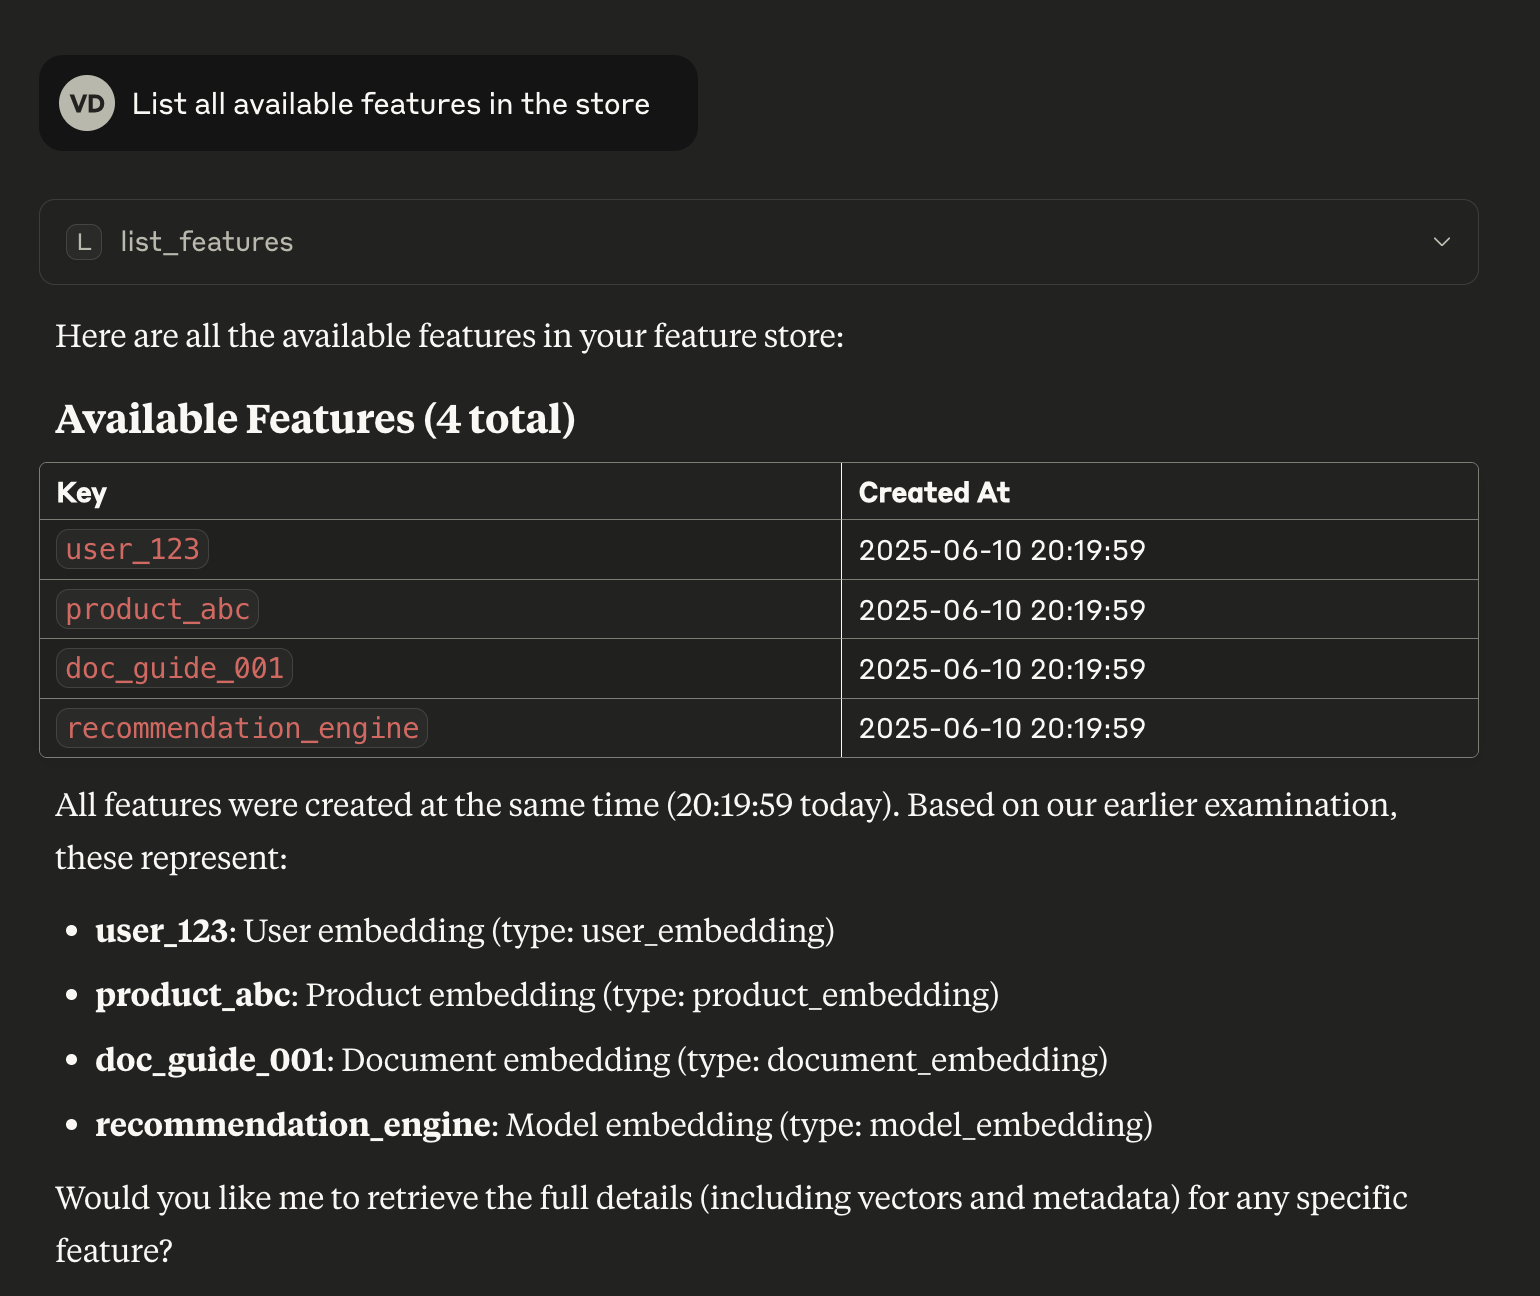The width and height of the screenshot is (1540, 1296).
Task: Expand the list_features tool call chevron
Action: click(x=1441, y=242)
